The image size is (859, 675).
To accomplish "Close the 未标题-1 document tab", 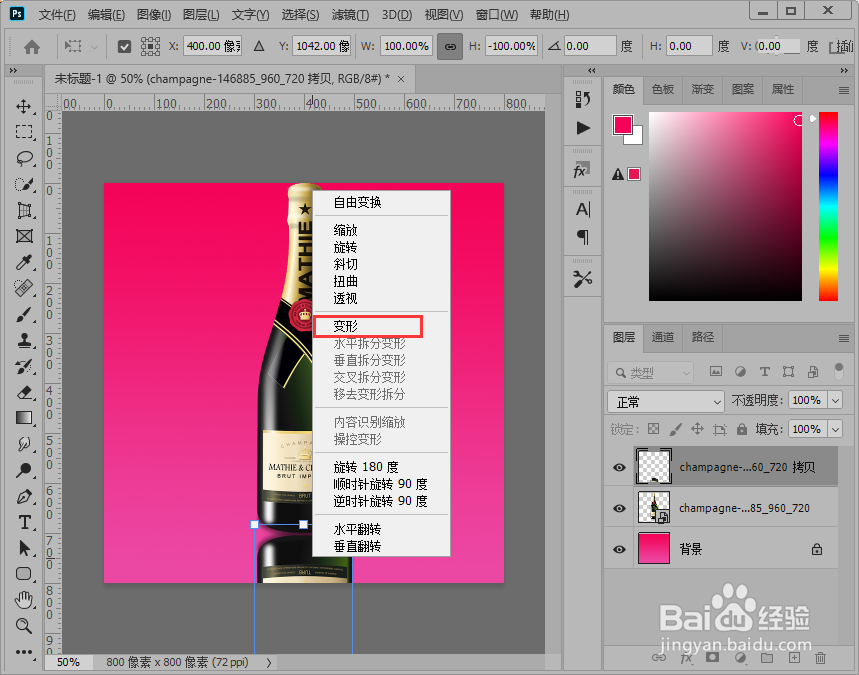I will point(401,79).
